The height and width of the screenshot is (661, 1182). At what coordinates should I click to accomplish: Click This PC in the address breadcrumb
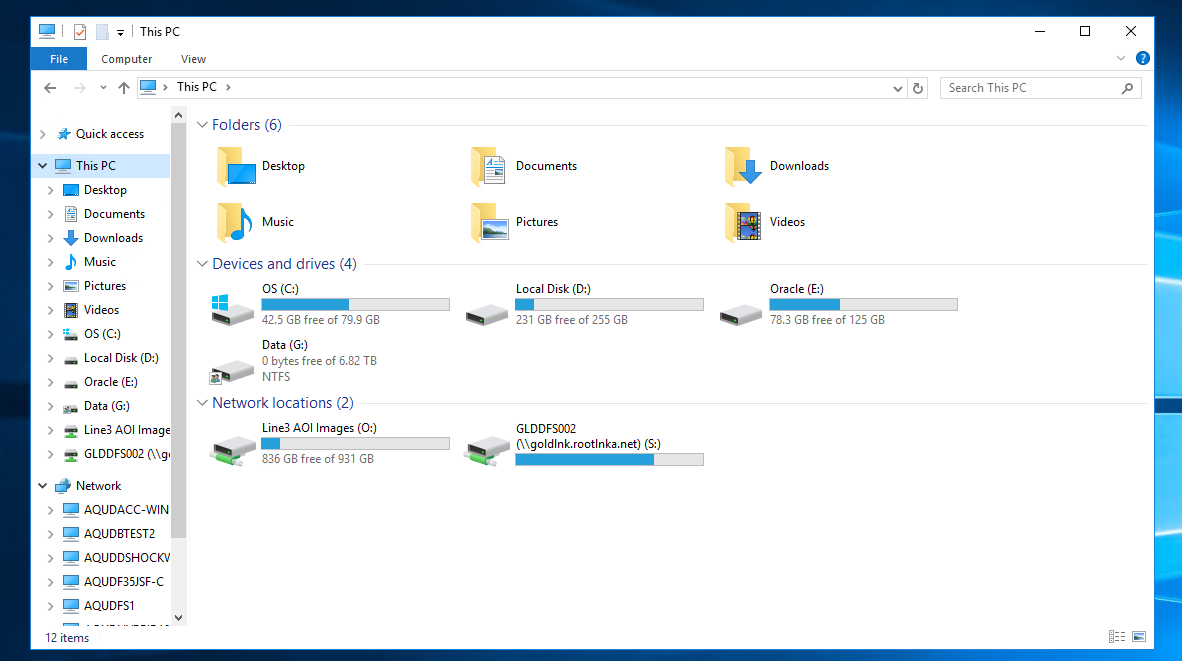point(197,87)
